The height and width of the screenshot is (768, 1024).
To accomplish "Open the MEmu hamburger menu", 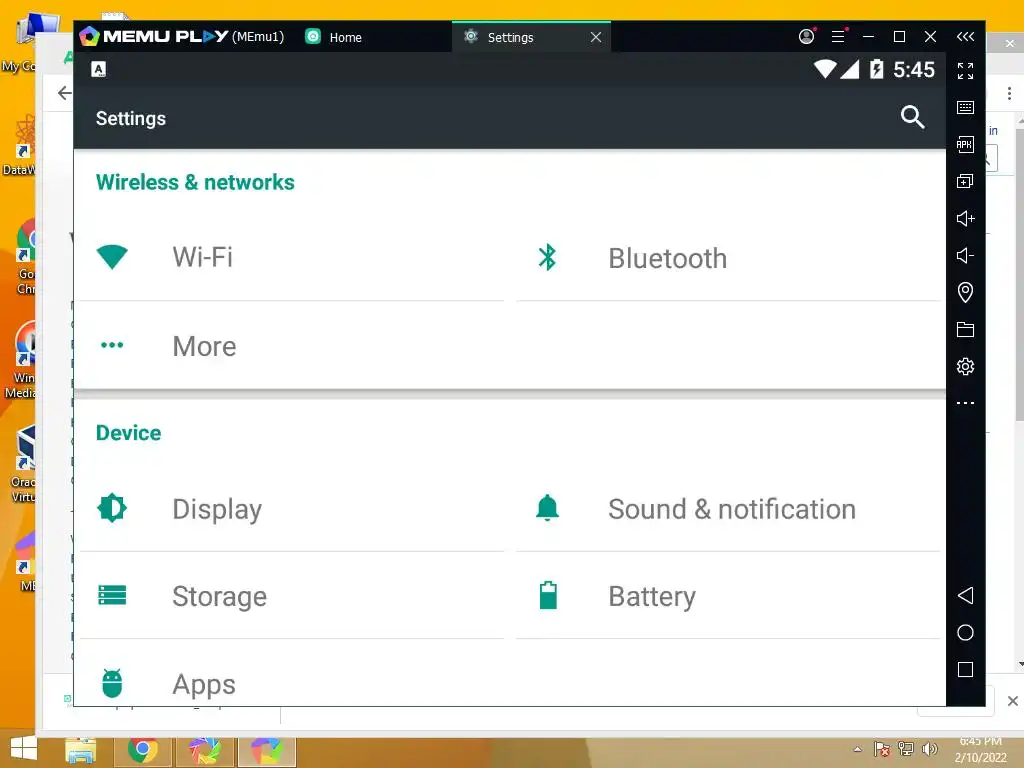I will click(x=838, y=37).
